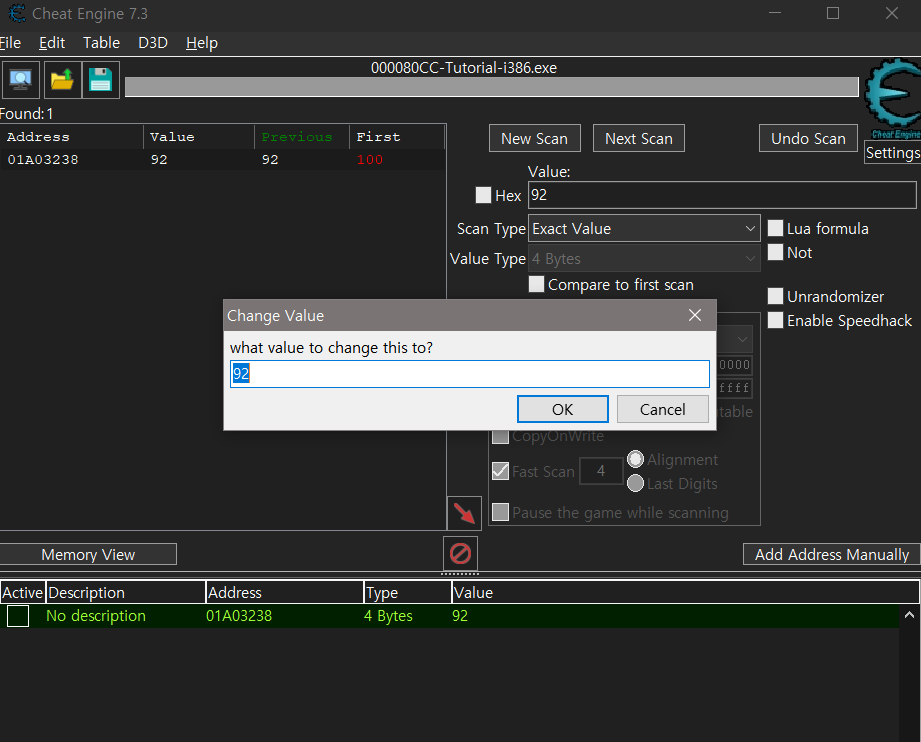Image resolution: width=921 pixels, height=742 pixels.
Task: Enable the Lua formula checkbox
Action: pos(775,228)
